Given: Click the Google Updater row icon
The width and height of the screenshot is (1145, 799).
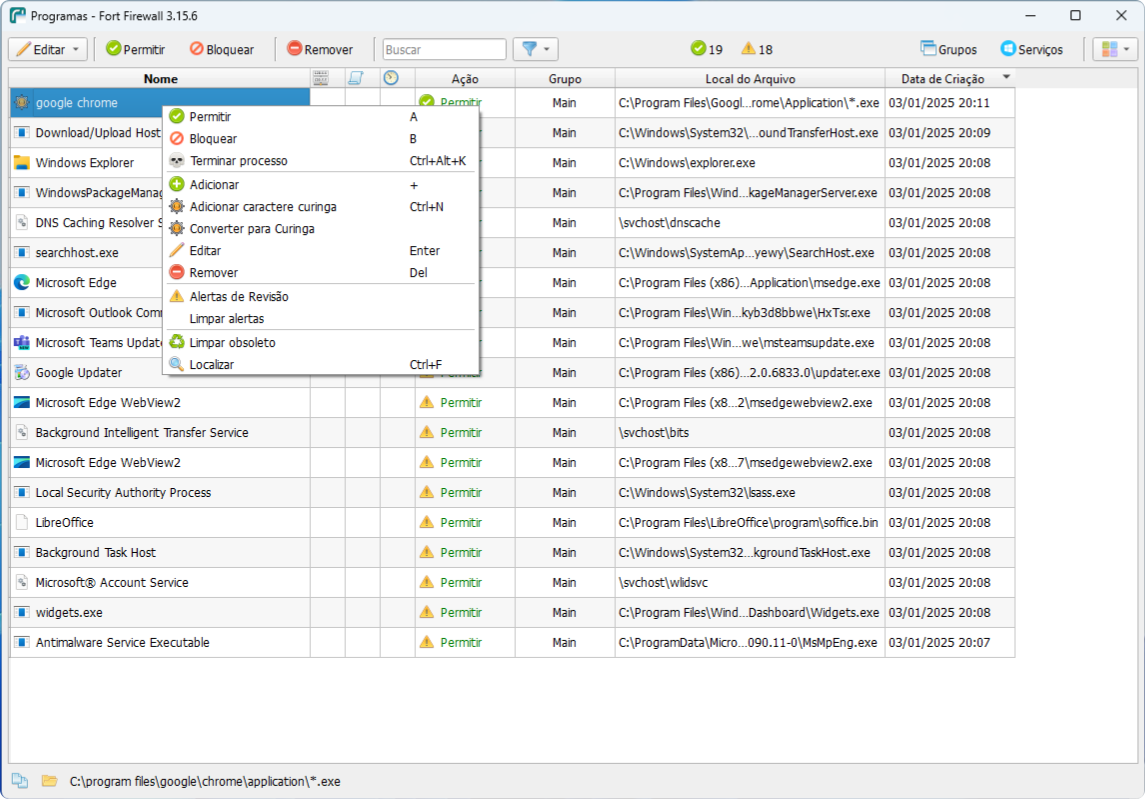Looking at the screenshot, I should tap(22, 372).
